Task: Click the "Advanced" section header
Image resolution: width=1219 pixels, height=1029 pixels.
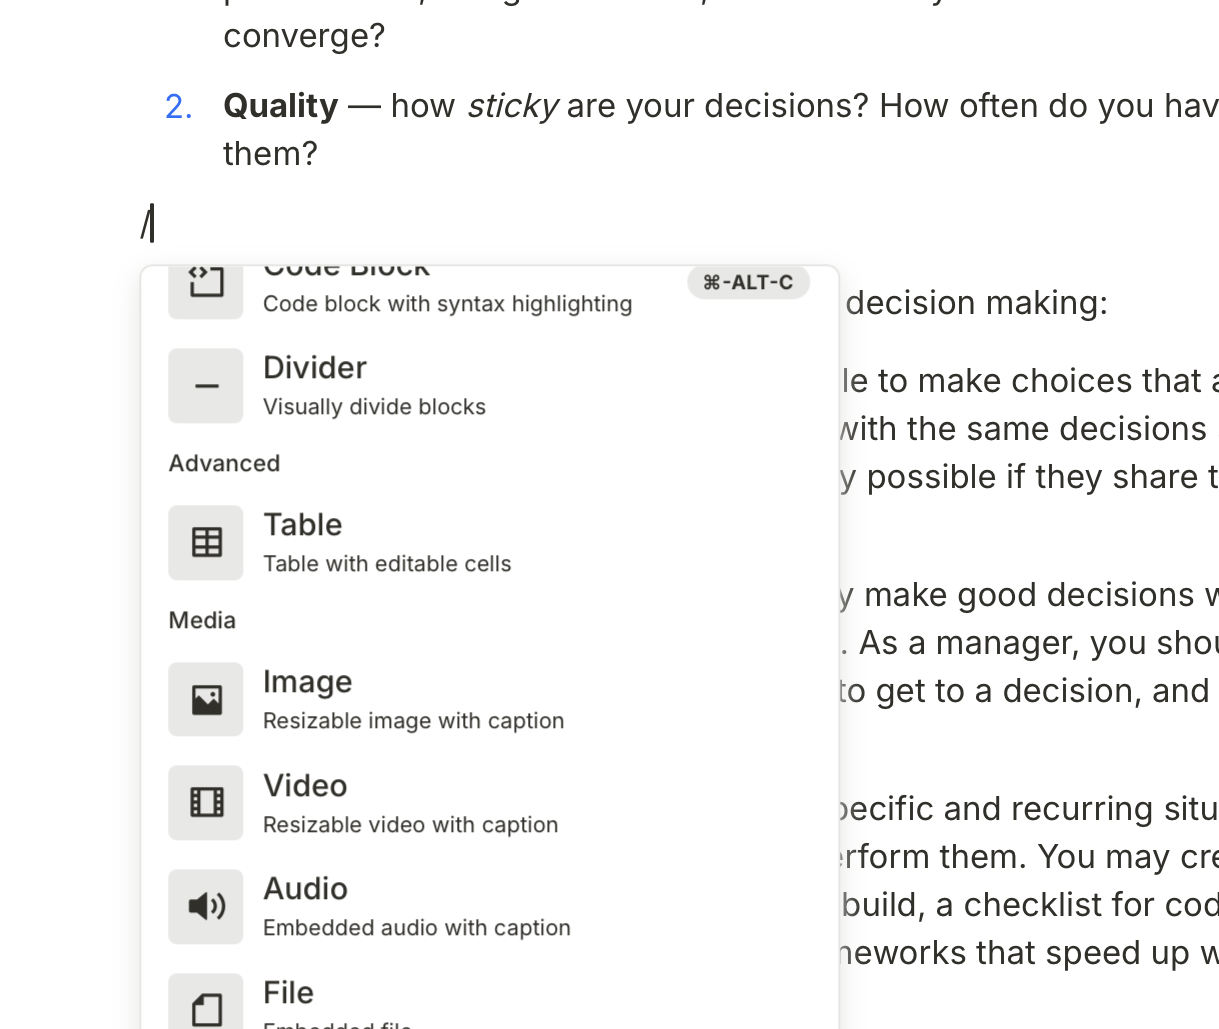Action: pyautogui.click(x=224, y=464)
